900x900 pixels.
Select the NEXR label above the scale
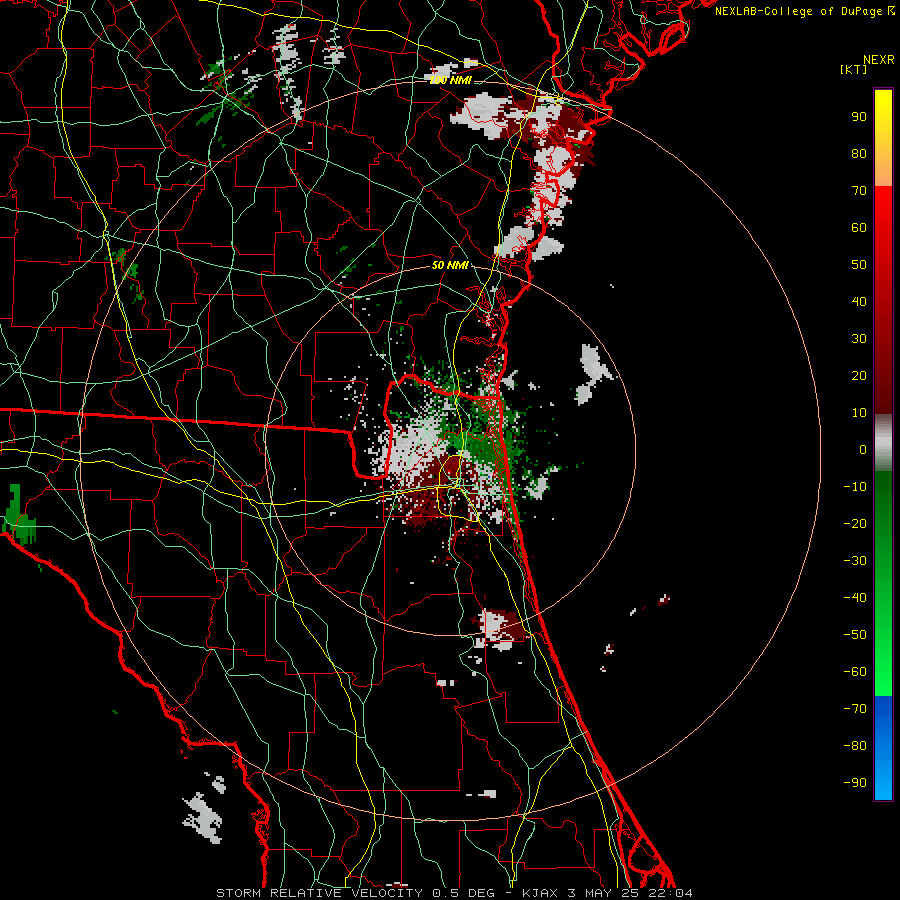click(879, 60)
